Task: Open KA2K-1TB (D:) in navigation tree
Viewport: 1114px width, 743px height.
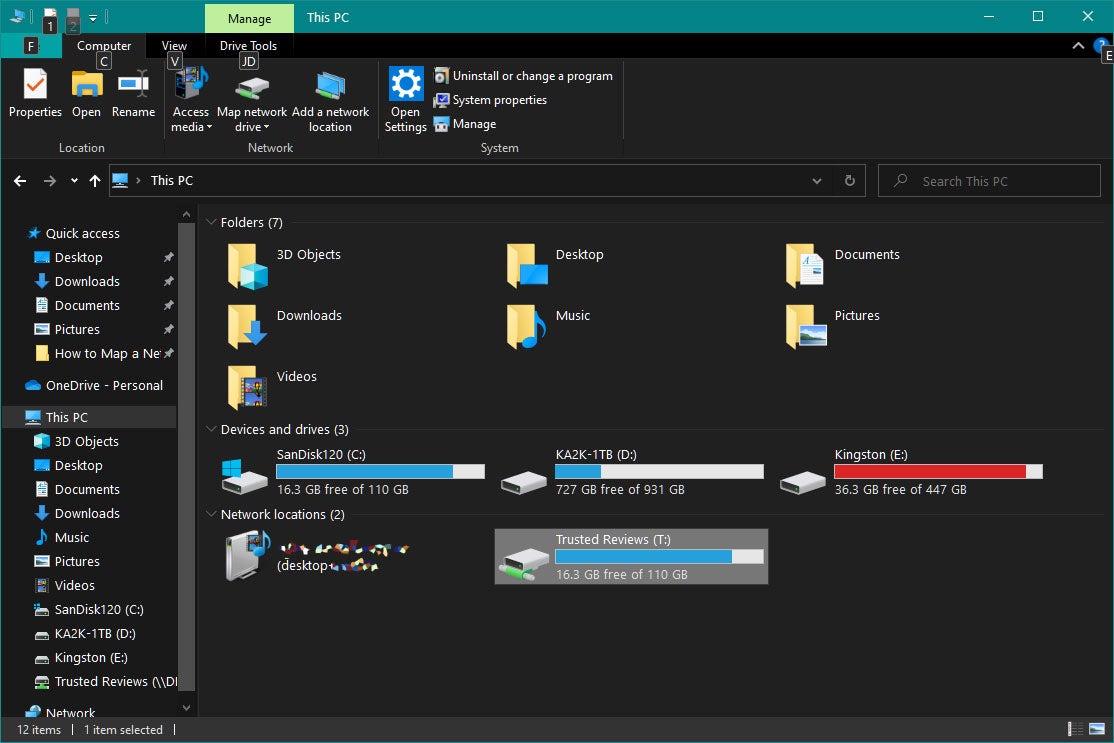Action: tap(95, 634)
